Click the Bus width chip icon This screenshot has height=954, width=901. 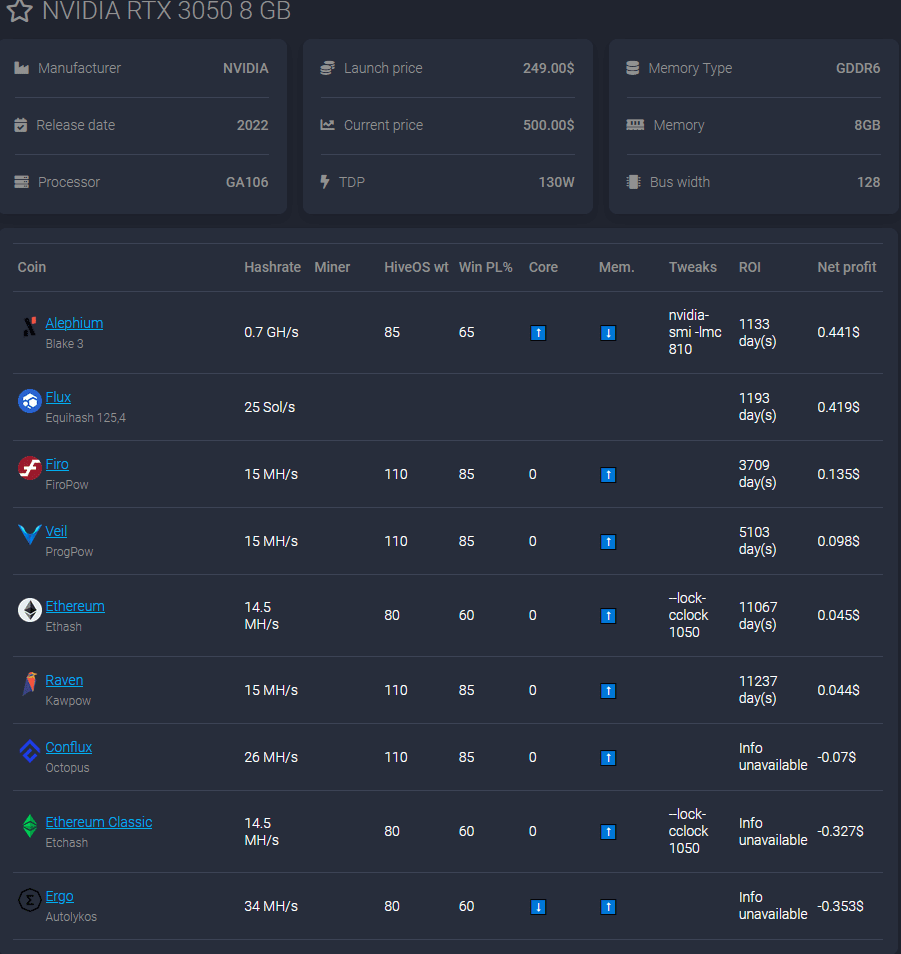point(633,182)
